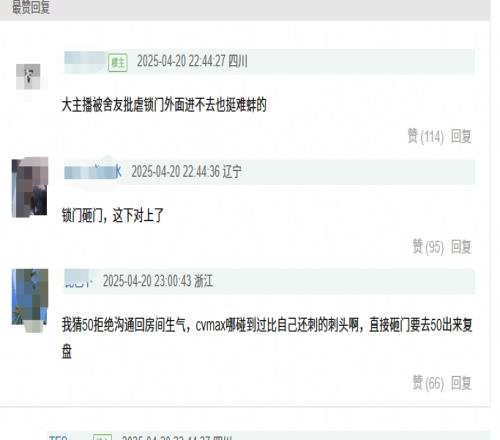Open avatar of the 浙江 commenter

pos(30,300)
